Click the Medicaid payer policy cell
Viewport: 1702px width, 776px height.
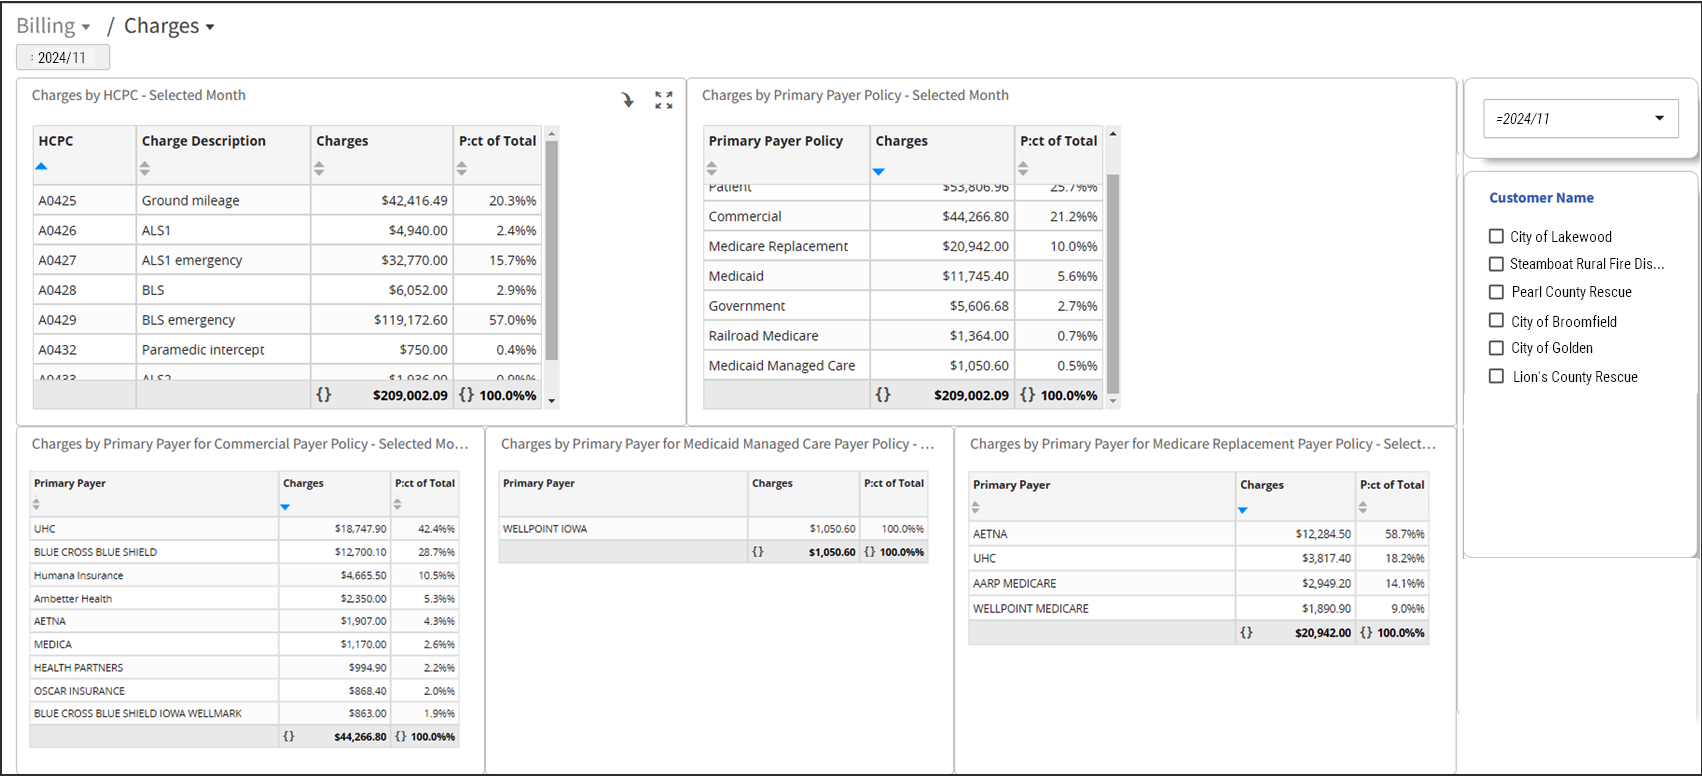786,276
